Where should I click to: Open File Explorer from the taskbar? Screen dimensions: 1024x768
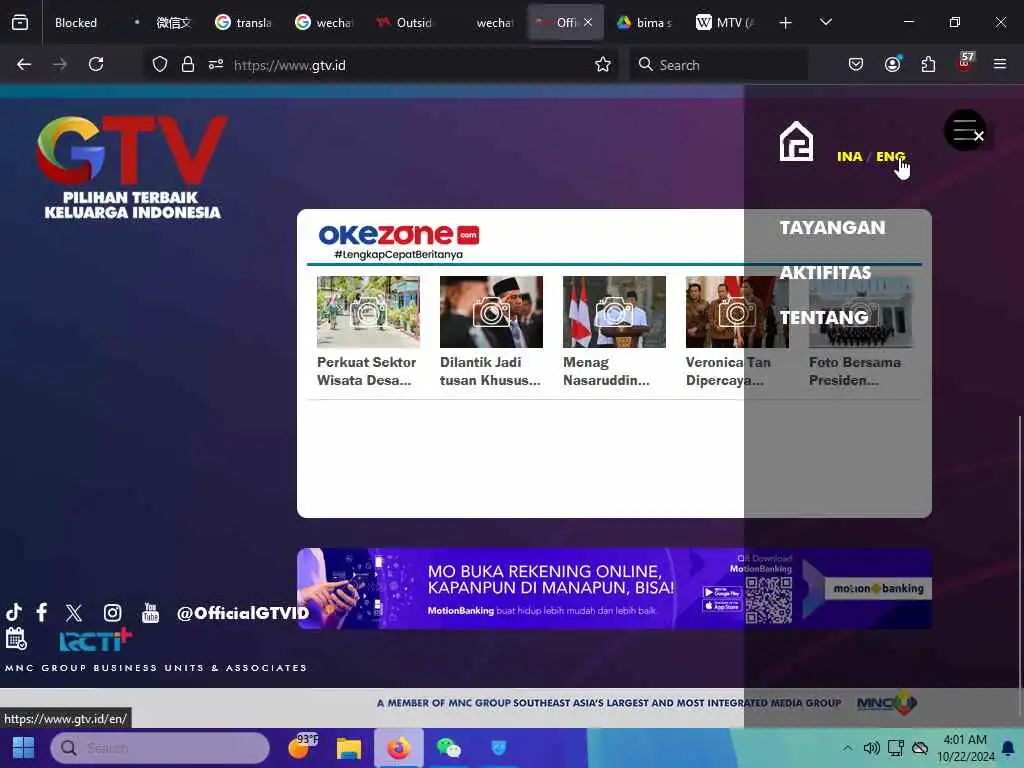point(349,748)
